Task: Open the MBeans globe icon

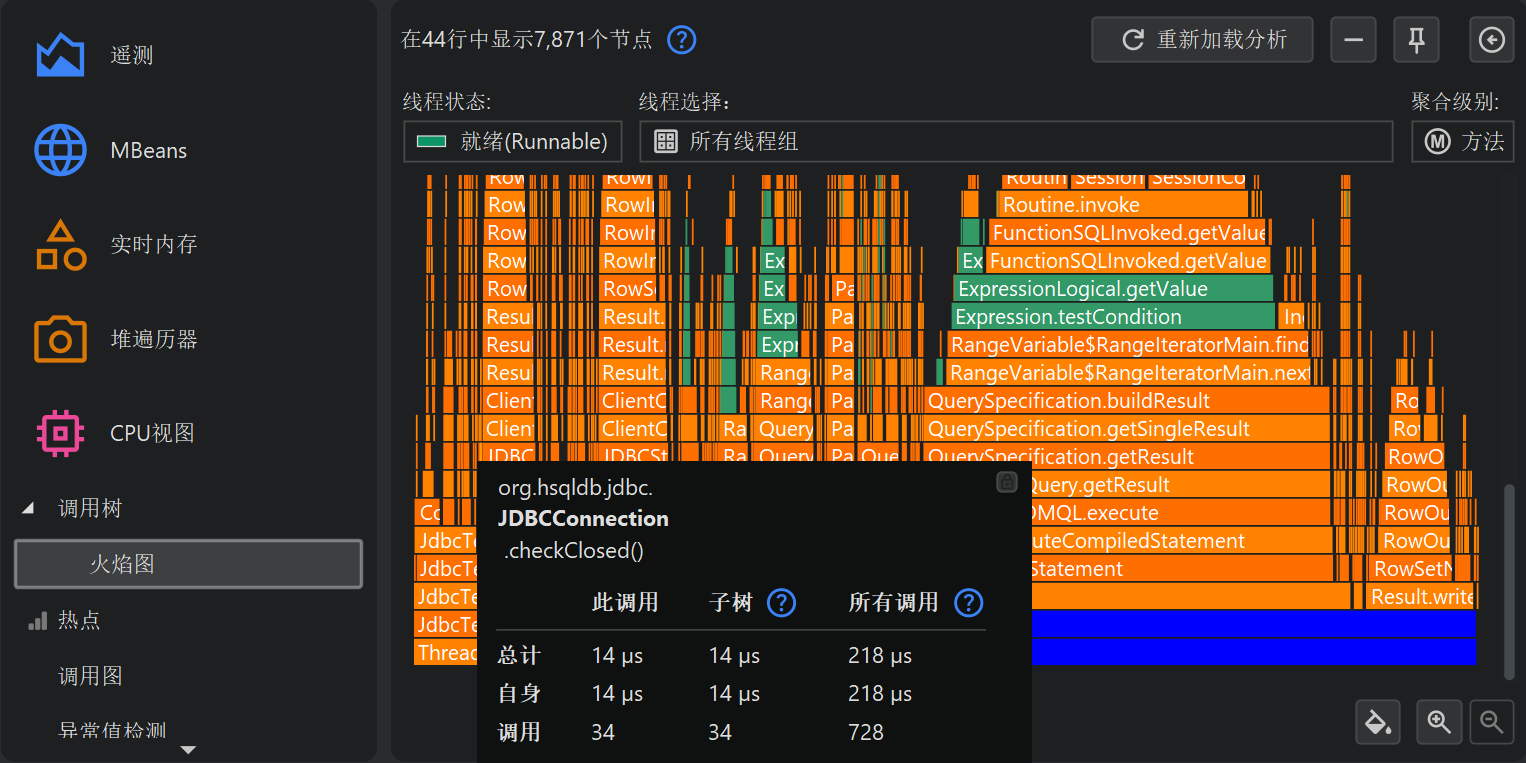Action: (61, 151)
